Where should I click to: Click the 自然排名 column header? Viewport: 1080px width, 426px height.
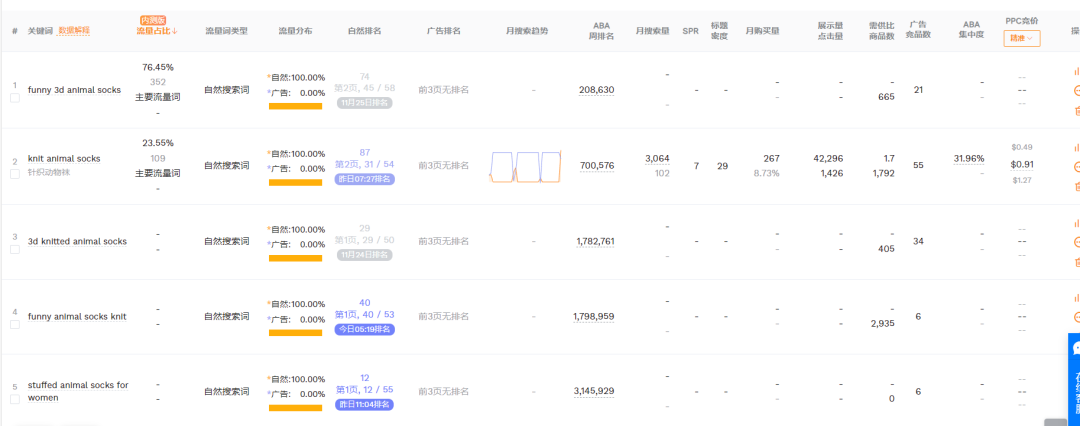364,31
